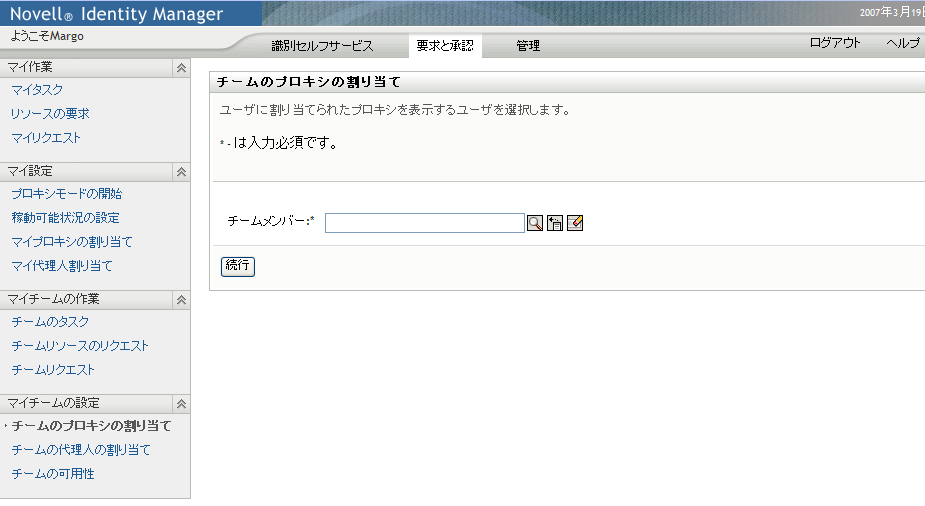
Task: Start プロキシモードの開始
Action: [67, 193]
